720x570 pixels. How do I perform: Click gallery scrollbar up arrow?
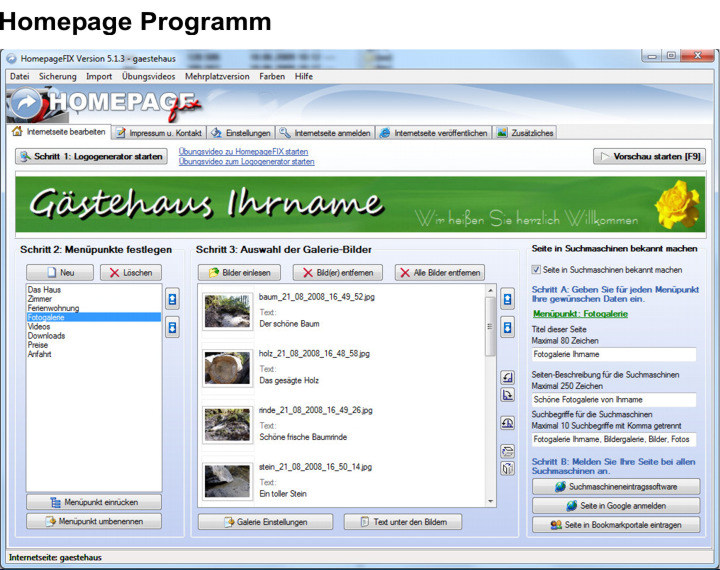tap(490, 290)
